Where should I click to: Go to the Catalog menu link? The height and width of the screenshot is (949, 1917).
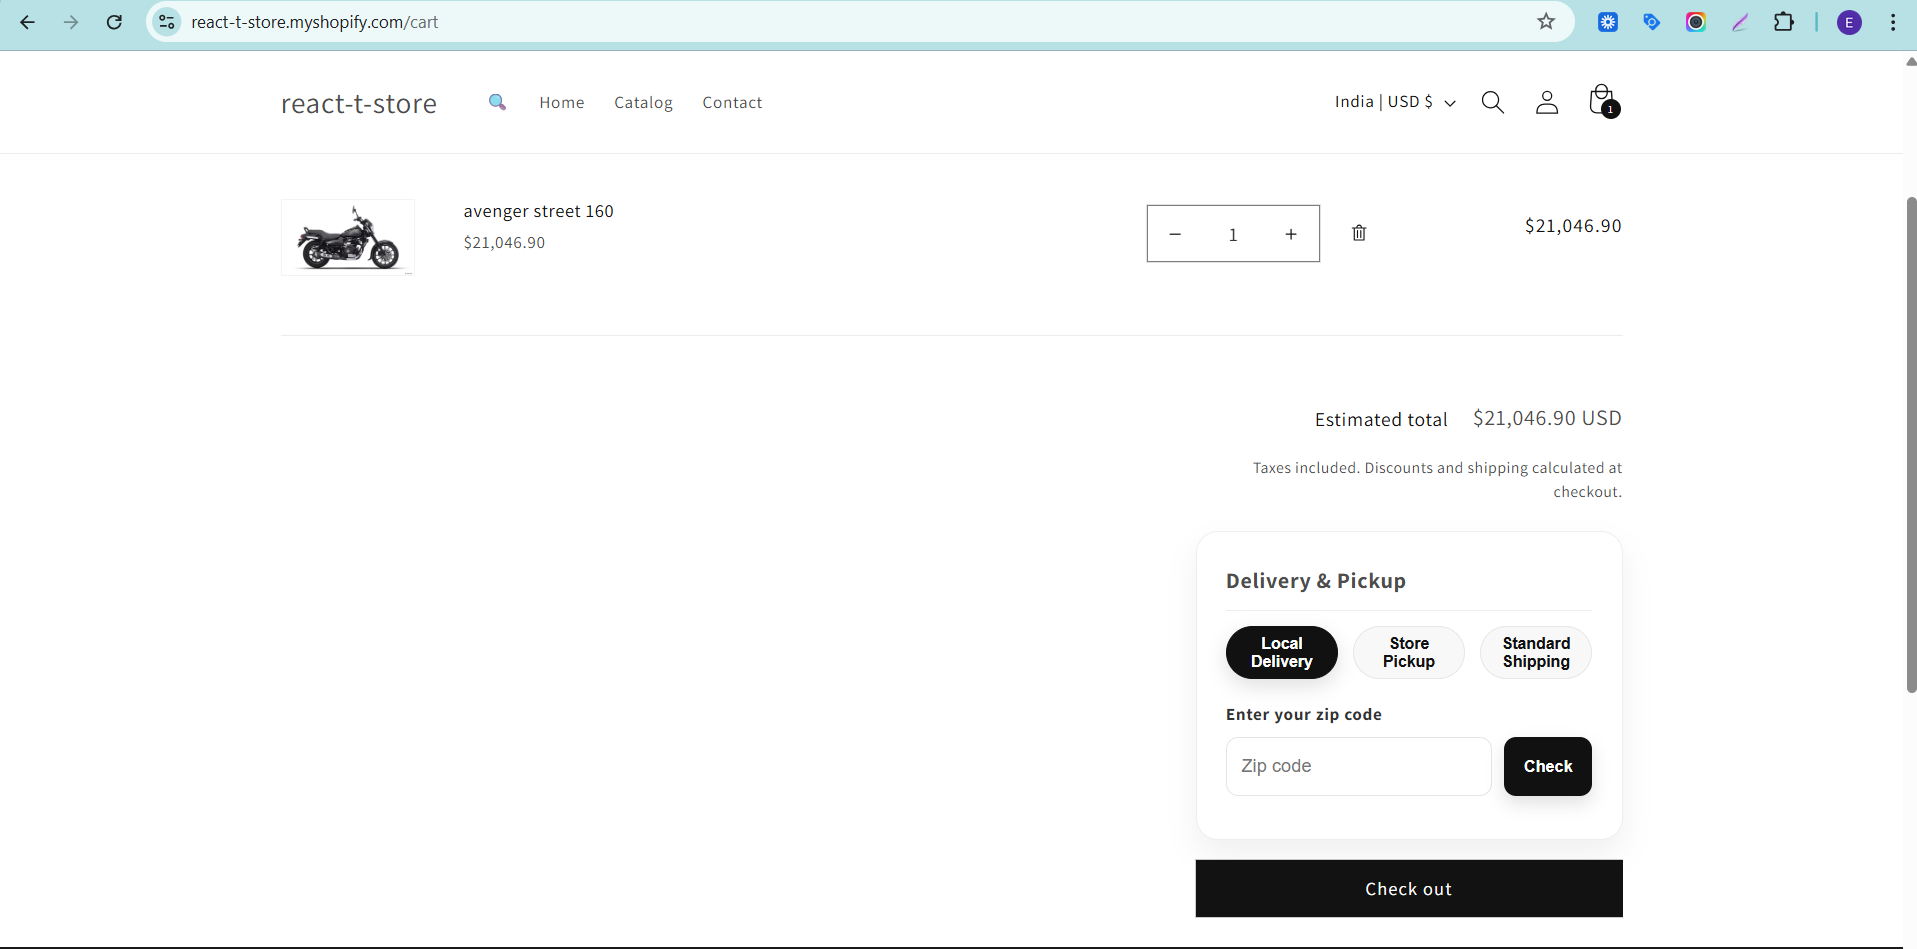coord(643,103)
